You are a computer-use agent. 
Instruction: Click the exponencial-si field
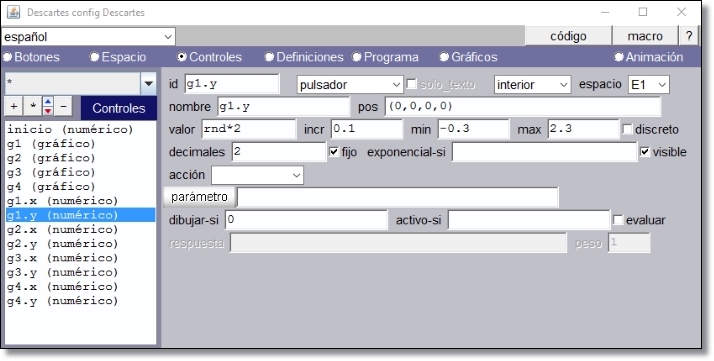(544, 152)
